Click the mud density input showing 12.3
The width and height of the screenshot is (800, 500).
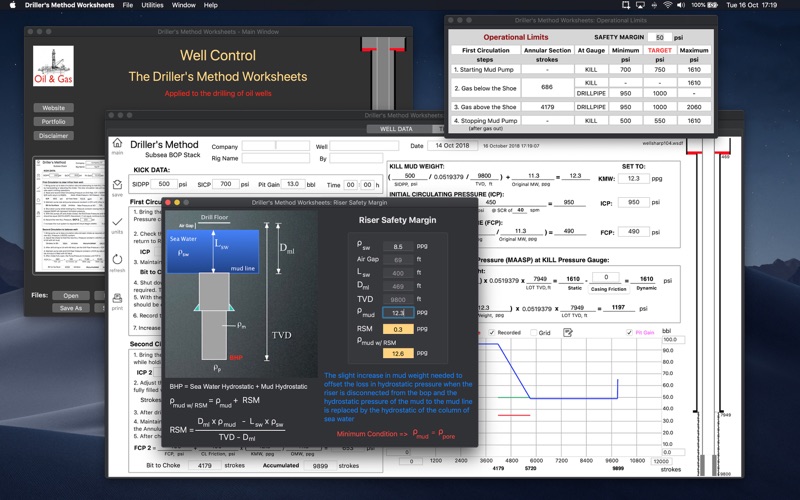(398, 313)
